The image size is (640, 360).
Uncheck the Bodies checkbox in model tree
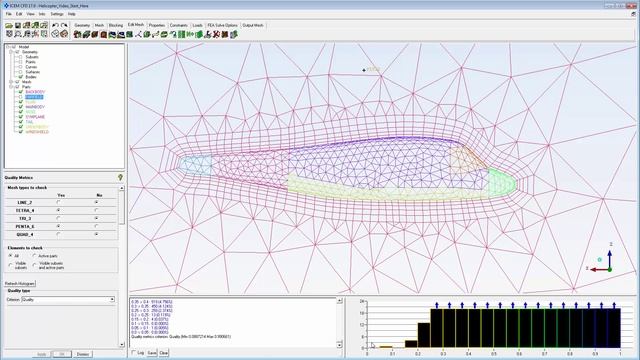(x=20, y=77)
